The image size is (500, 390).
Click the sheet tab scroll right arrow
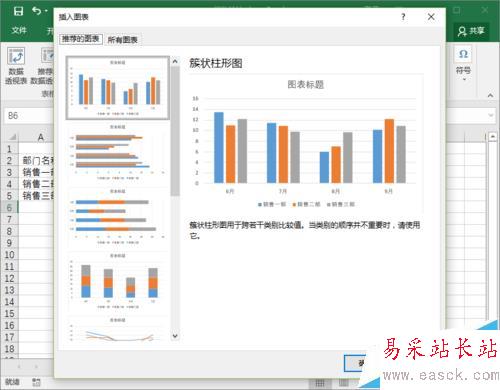point(36,367)
